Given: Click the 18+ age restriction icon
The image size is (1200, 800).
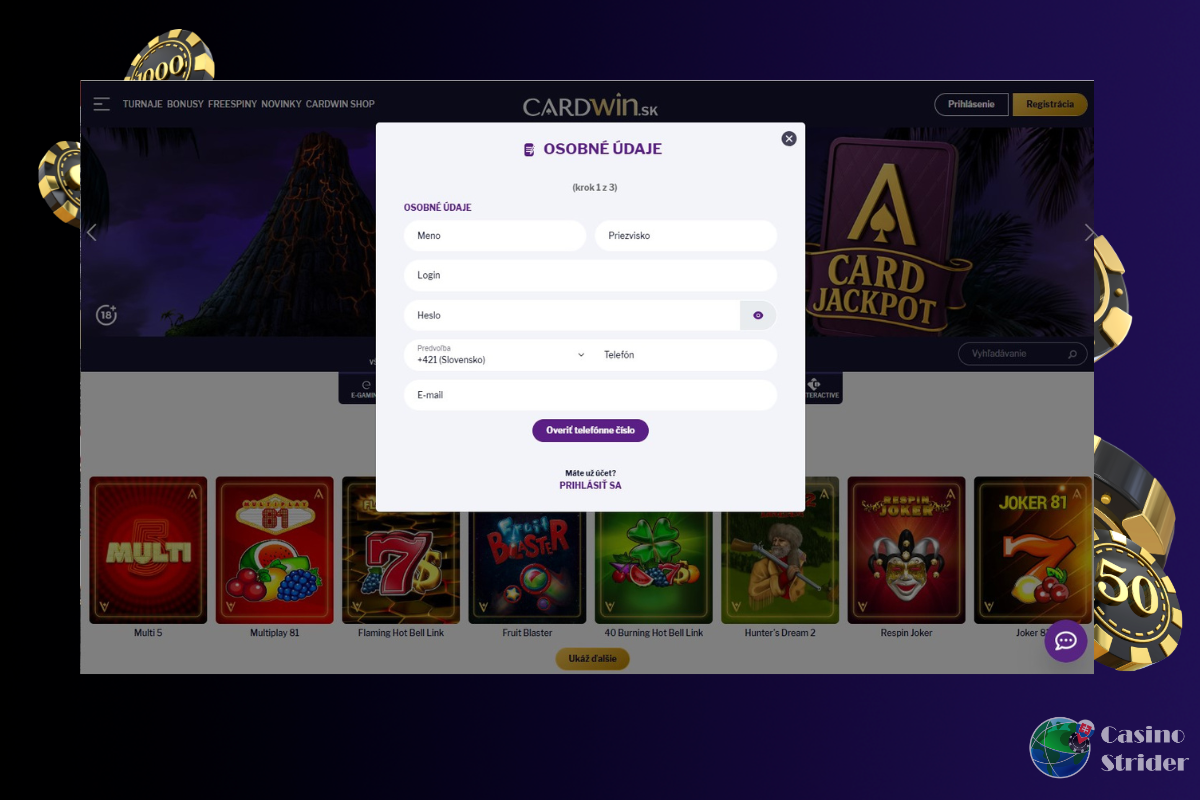Looking at the screenshot, I should tap(107, 315).
